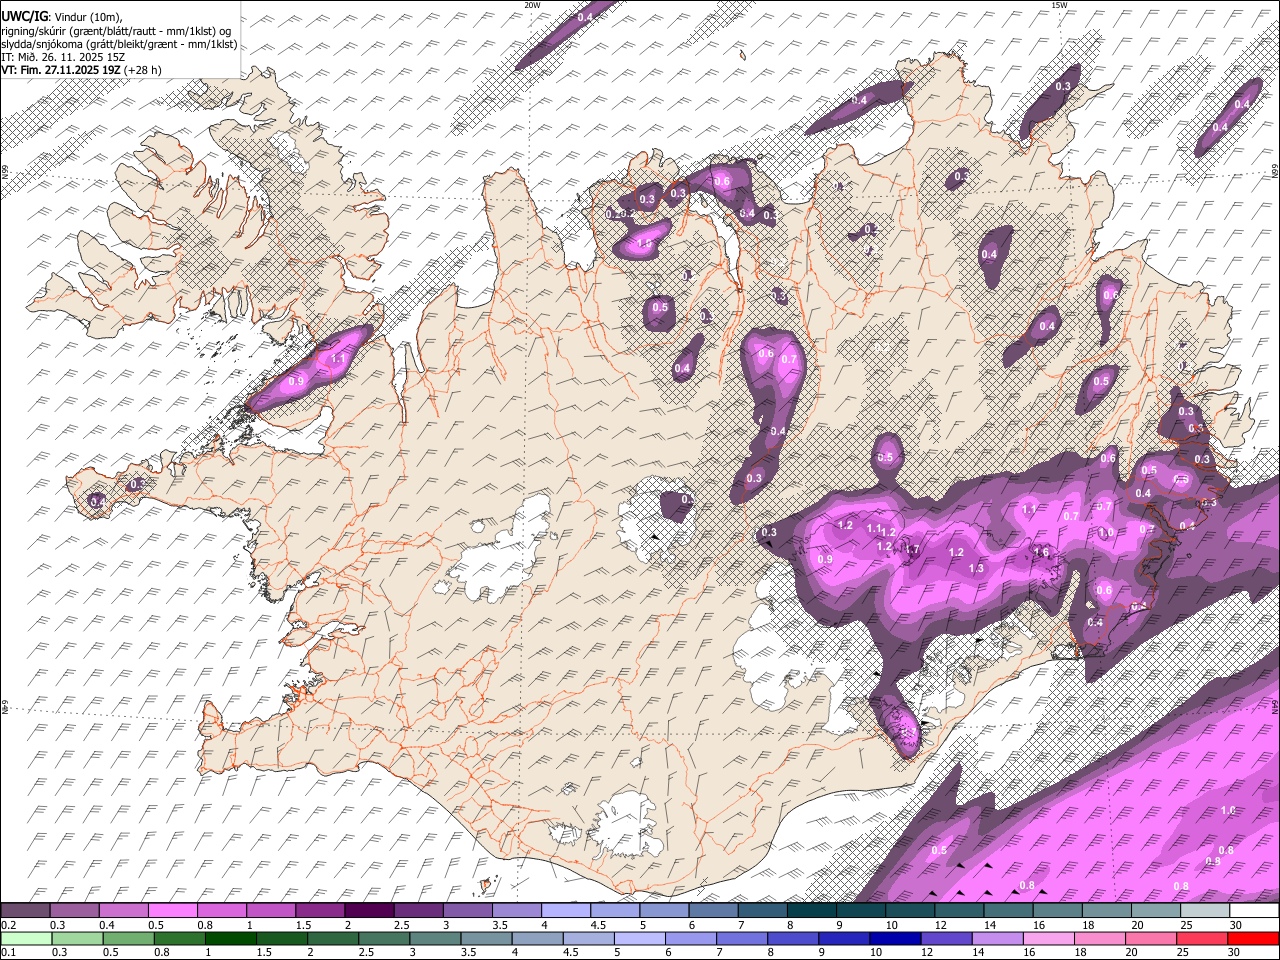
Task: Click the '1.7' precipitation value on map
Action: [x=911, y=549]
